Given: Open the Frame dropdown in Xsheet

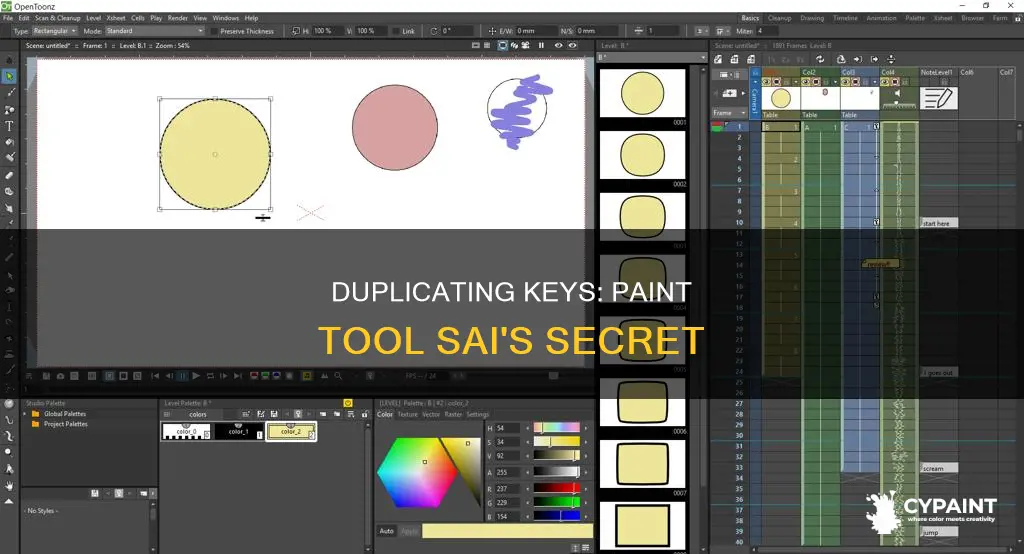Looking at the screenshot, I should tap(729, 113).
